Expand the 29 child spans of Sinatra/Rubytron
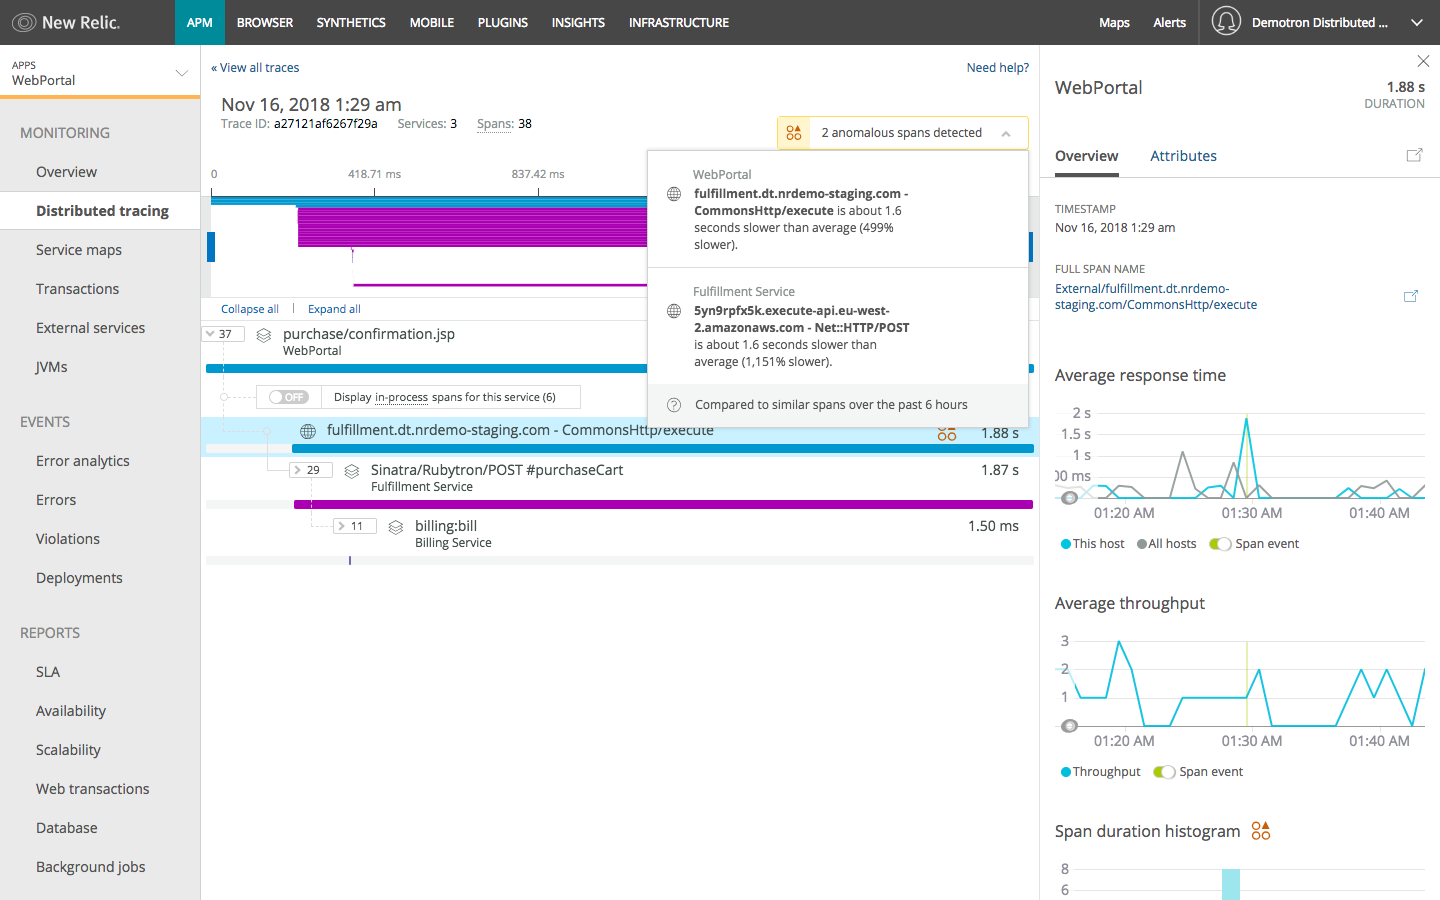The image size is (1440, 900). pyautogui.click(x=311, y=470)
